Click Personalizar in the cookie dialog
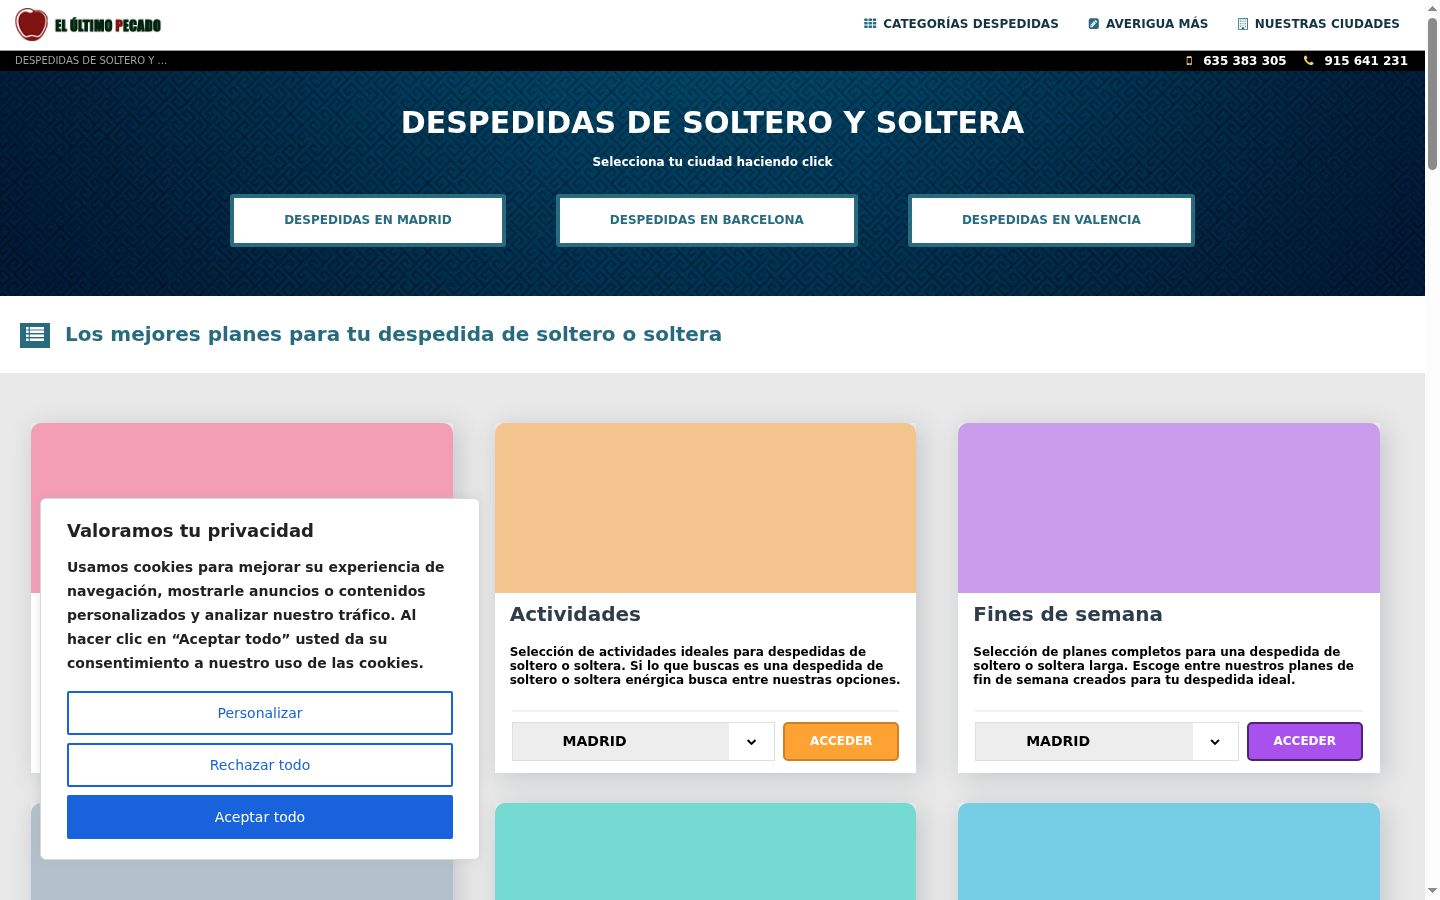Viewport: 1440px width, 900px height. (260, 713)
